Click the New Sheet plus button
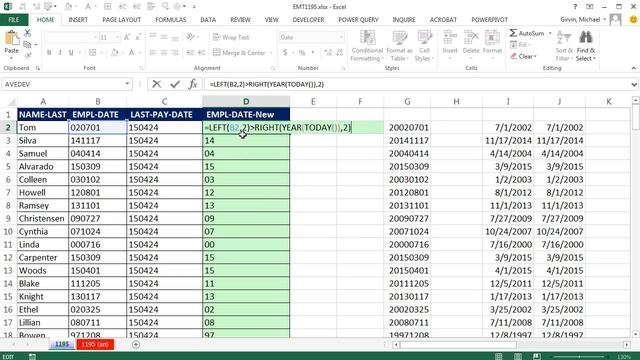640x360 pixels. [x=136, y=344]
